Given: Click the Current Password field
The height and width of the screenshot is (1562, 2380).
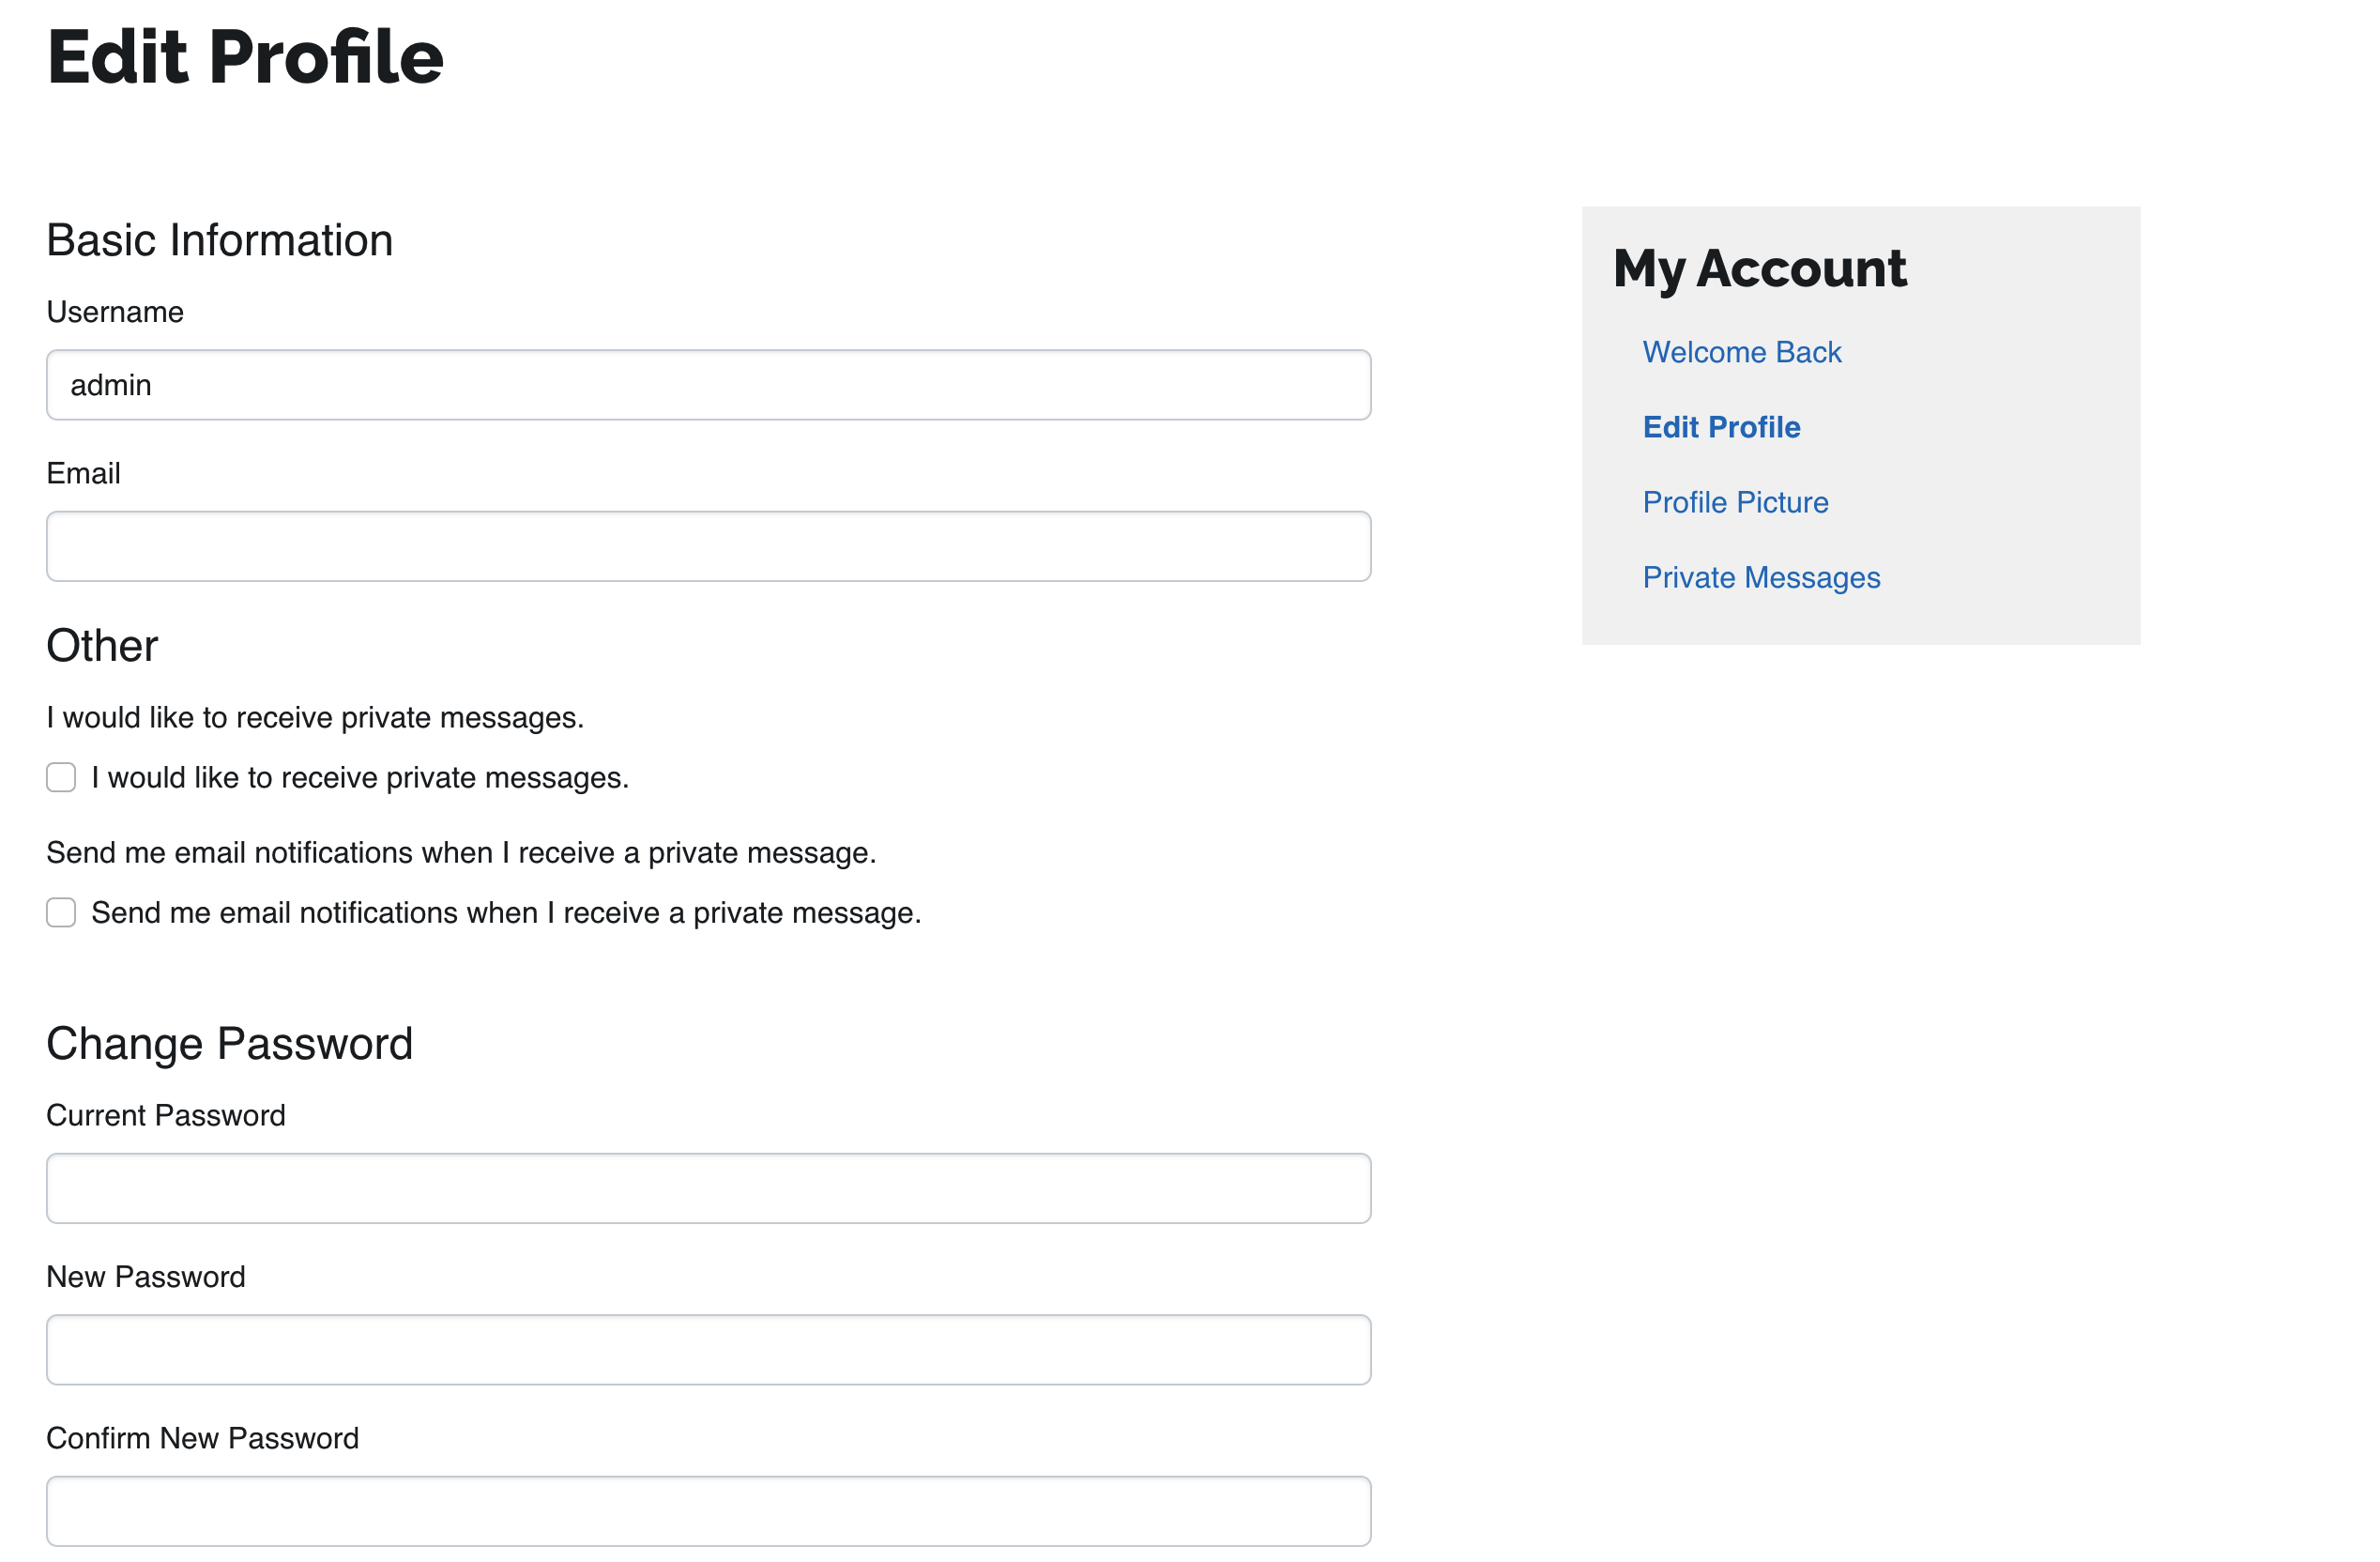Looking at the screenshot, I should click(709, 1187).
